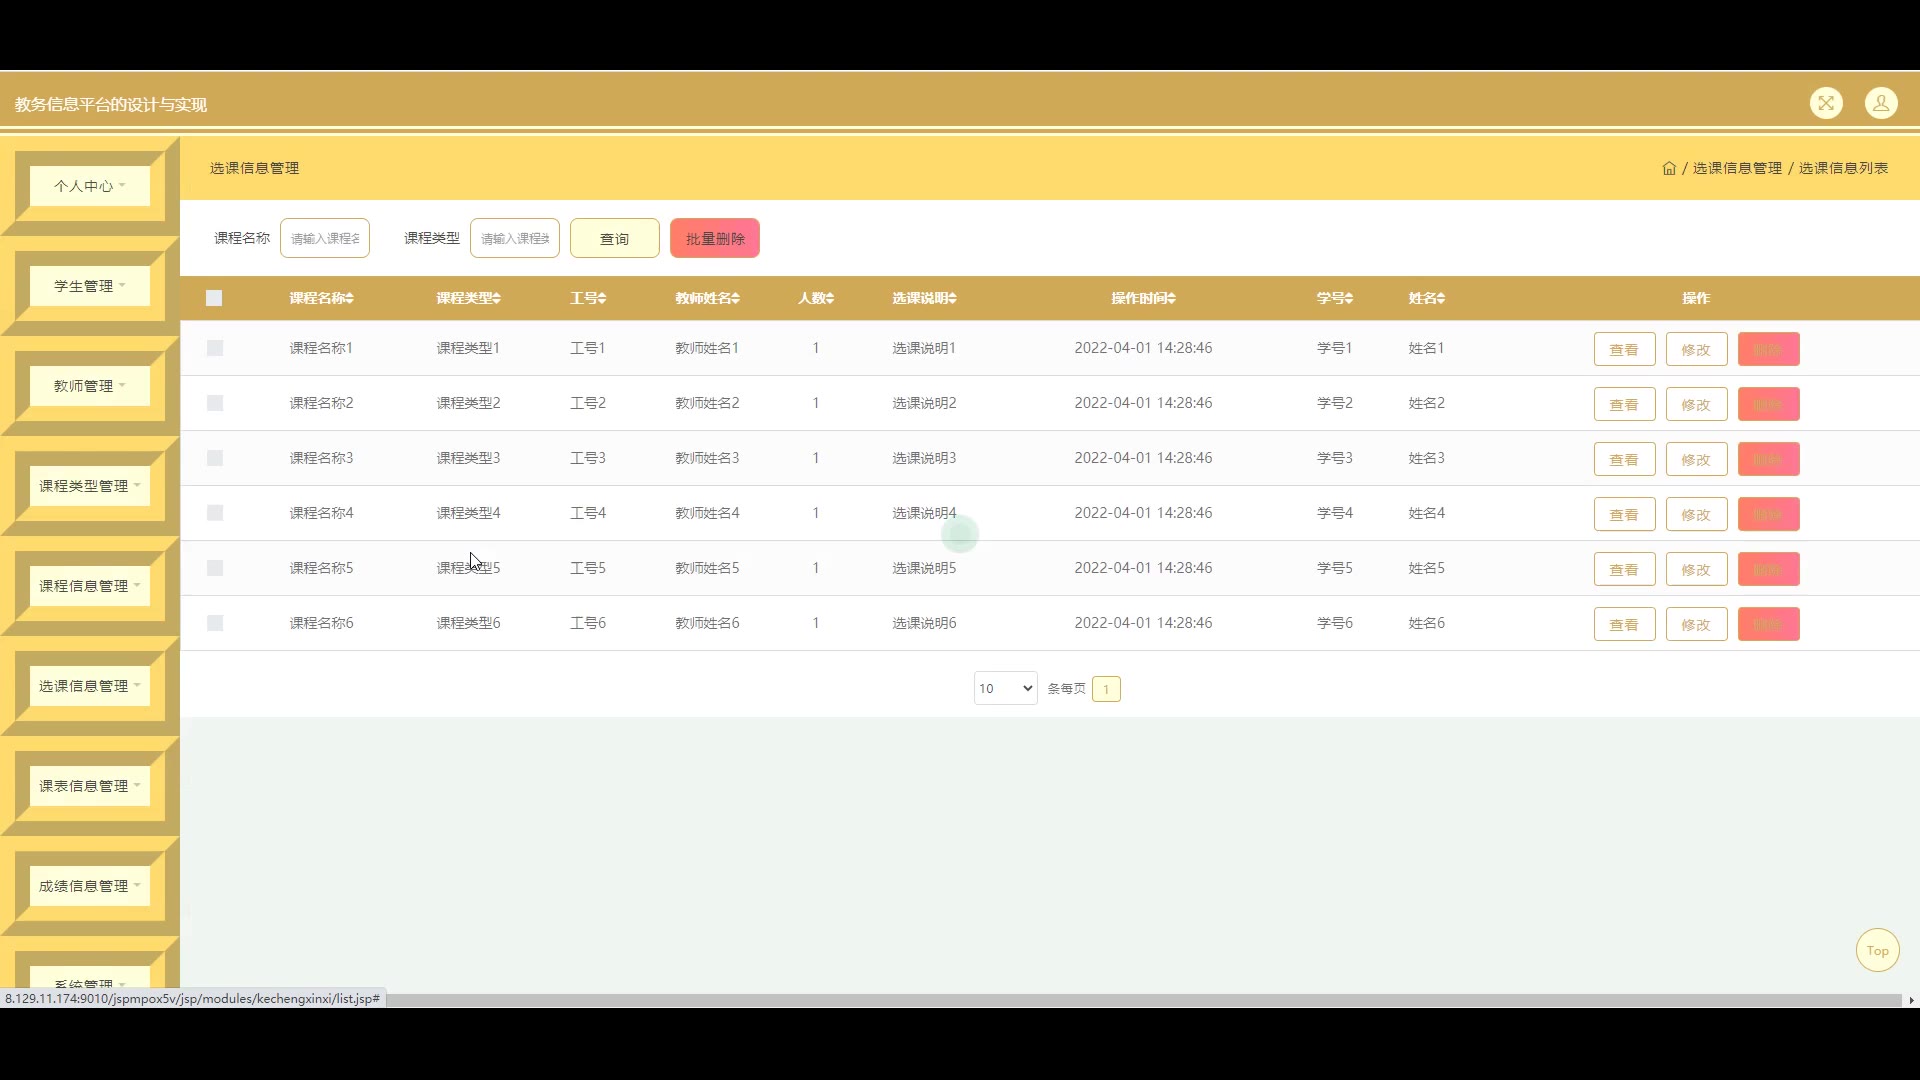Expand 个人中心 sidebar menu
The image size is (1920, 1080).
pyautogui.click(x=90, y=186)
